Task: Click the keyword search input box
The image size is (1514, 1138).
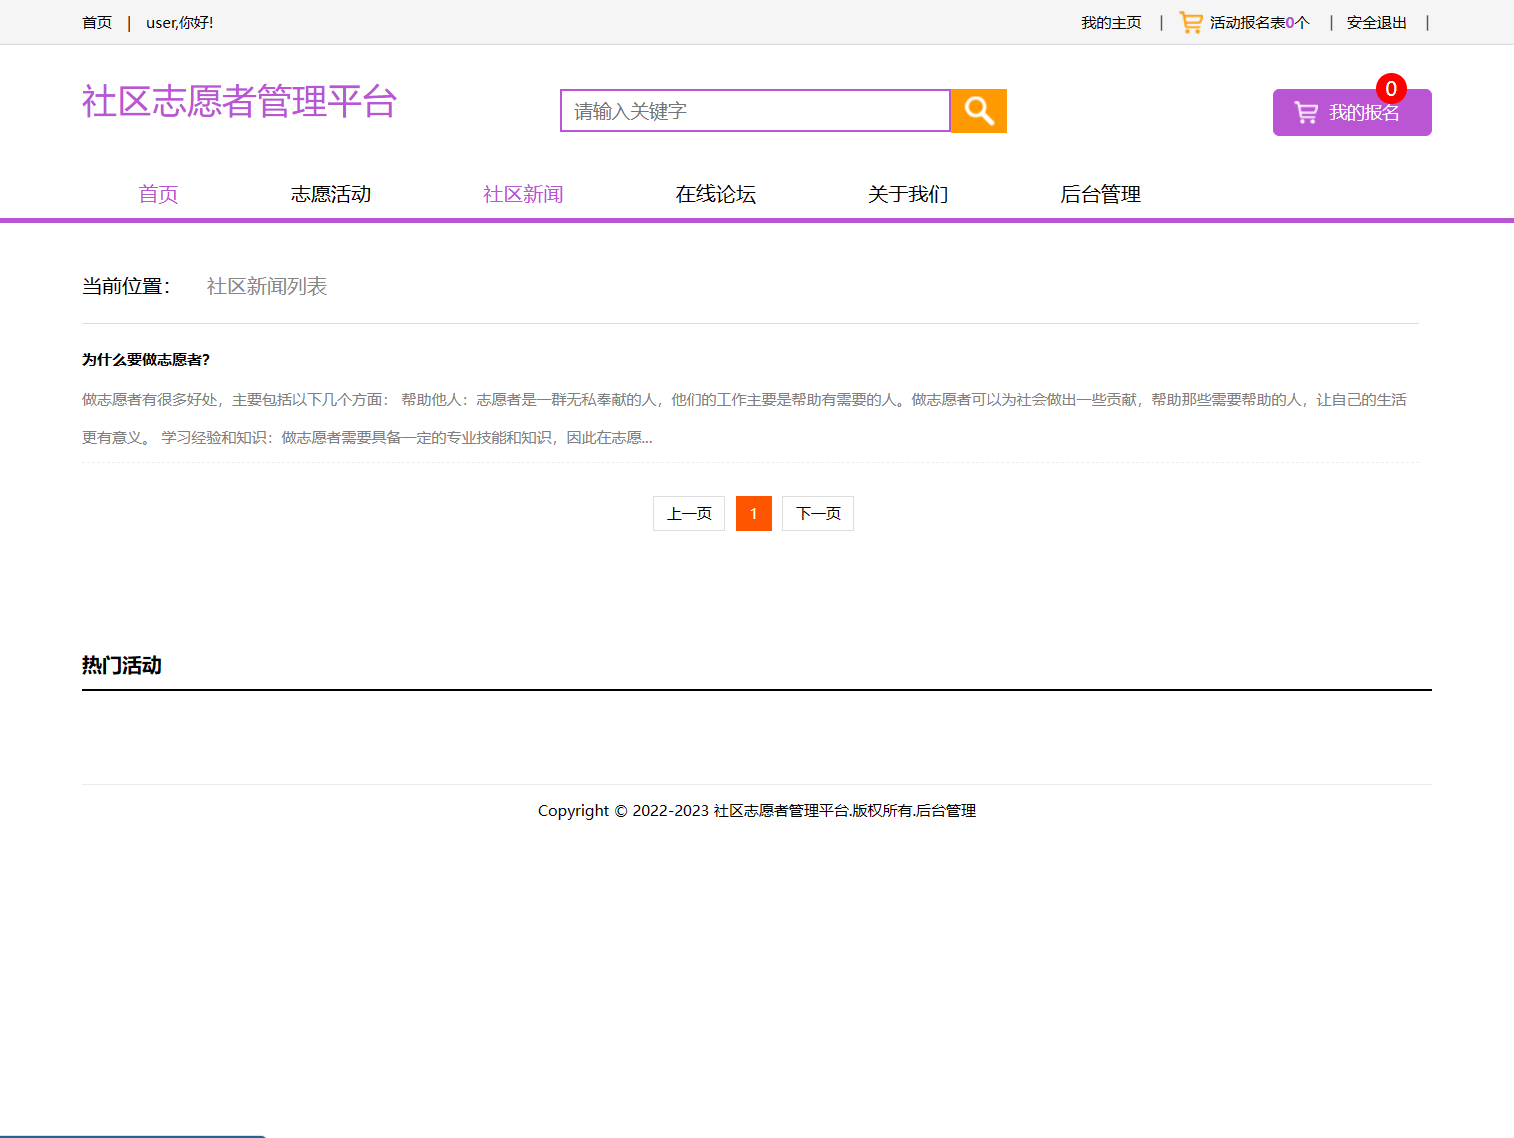Action: (754, 111)
